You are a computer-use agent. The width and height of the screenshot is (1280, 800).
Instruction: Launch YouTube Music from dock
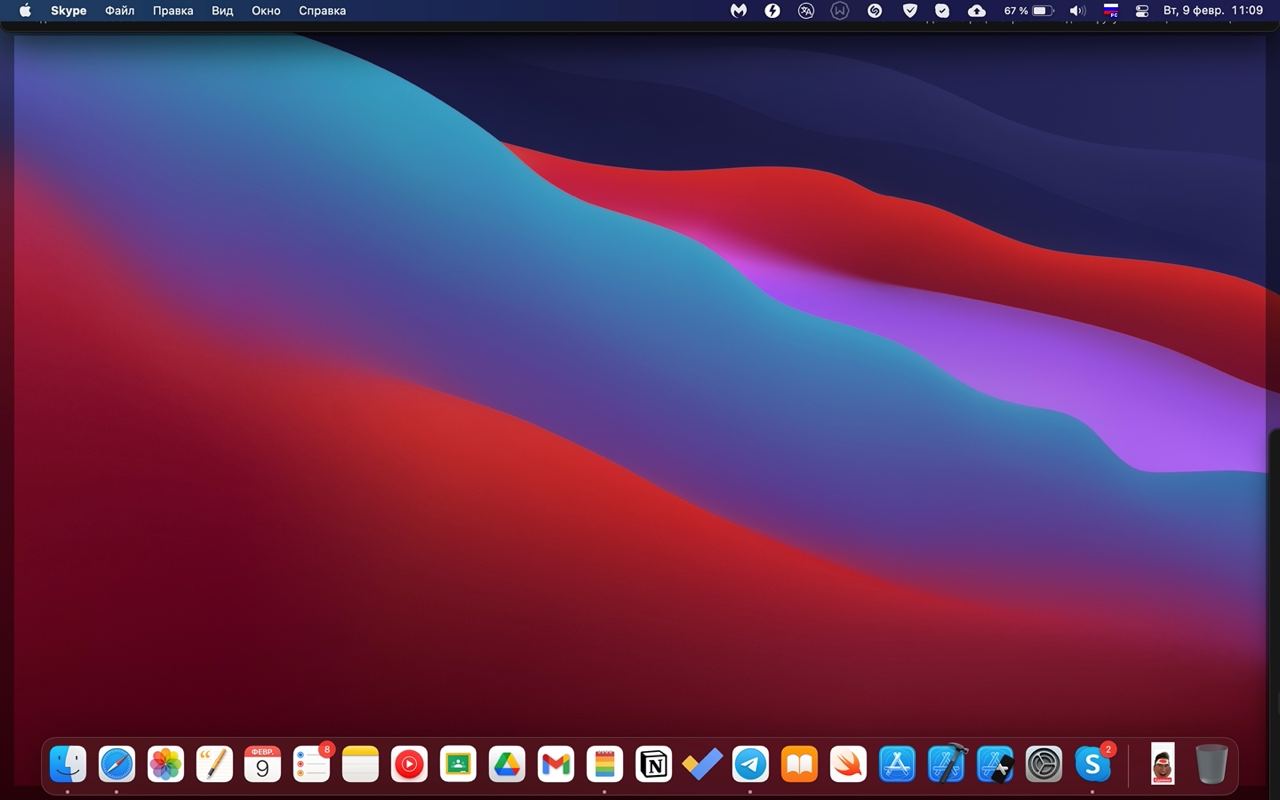click(x=410, y=765)
